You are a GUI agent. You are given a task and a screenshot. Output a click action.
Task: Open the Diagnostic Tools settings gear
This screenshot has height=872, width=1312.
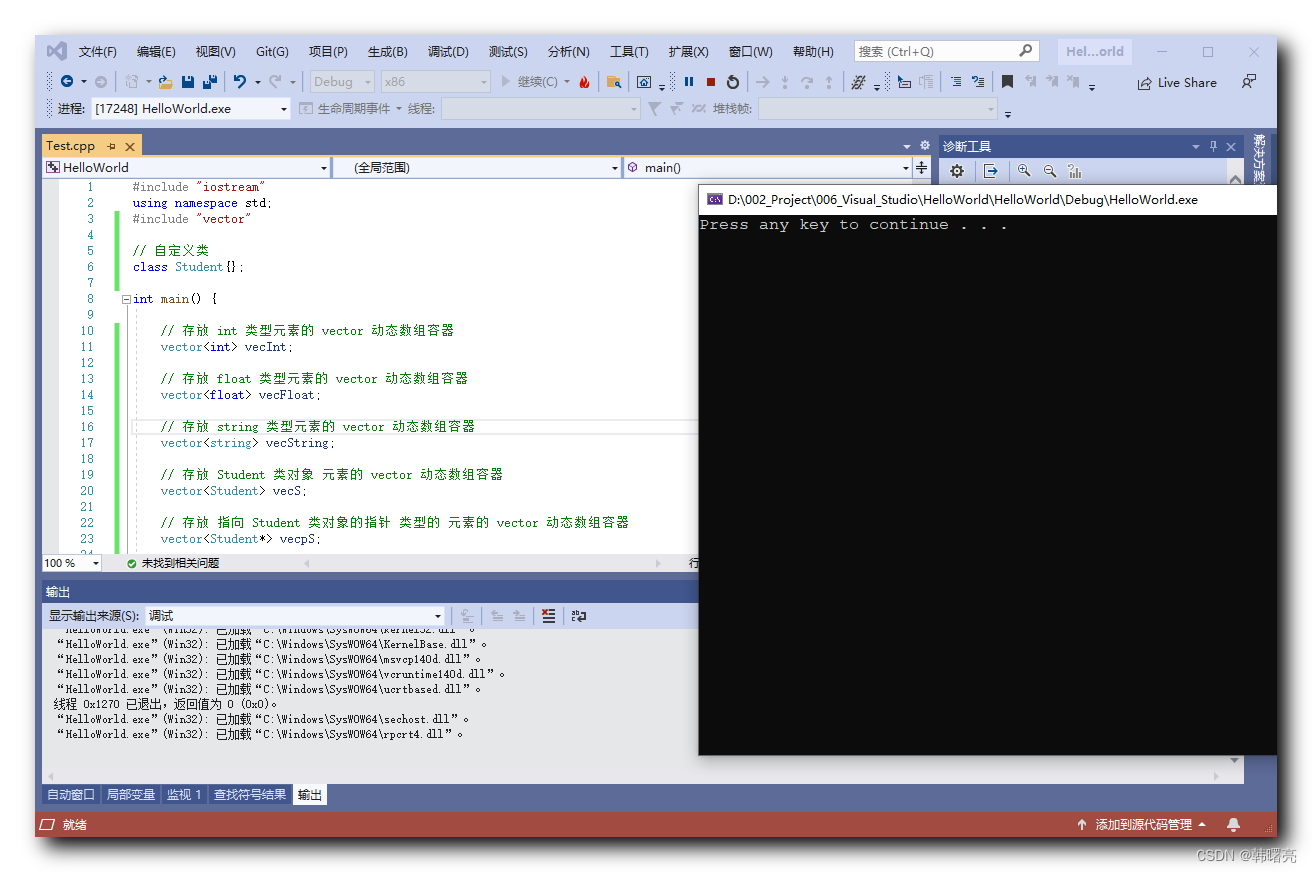click(957, 171)
